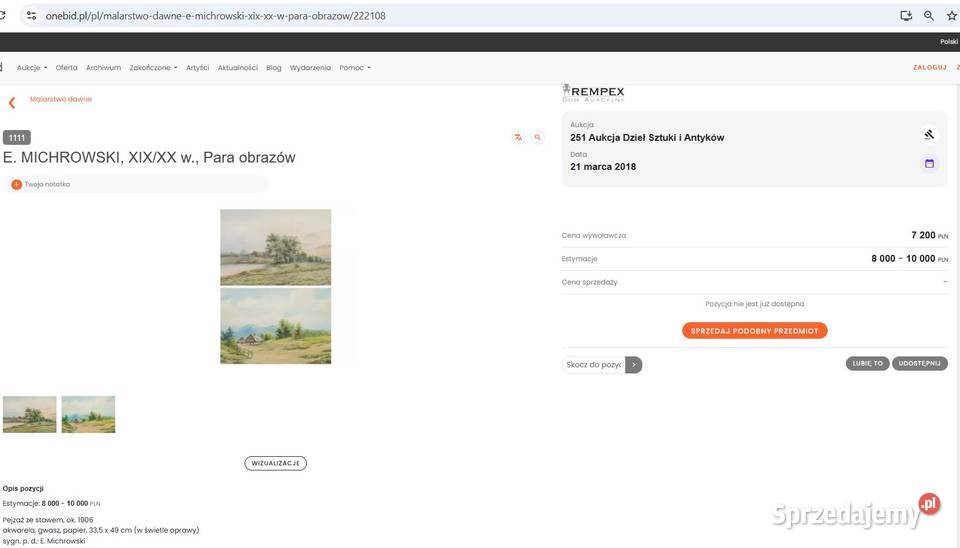Follow the Malarstwo dawne breadcrumb link
The height and width of the screenshot is (548, 960).
[x=61, y=99]
